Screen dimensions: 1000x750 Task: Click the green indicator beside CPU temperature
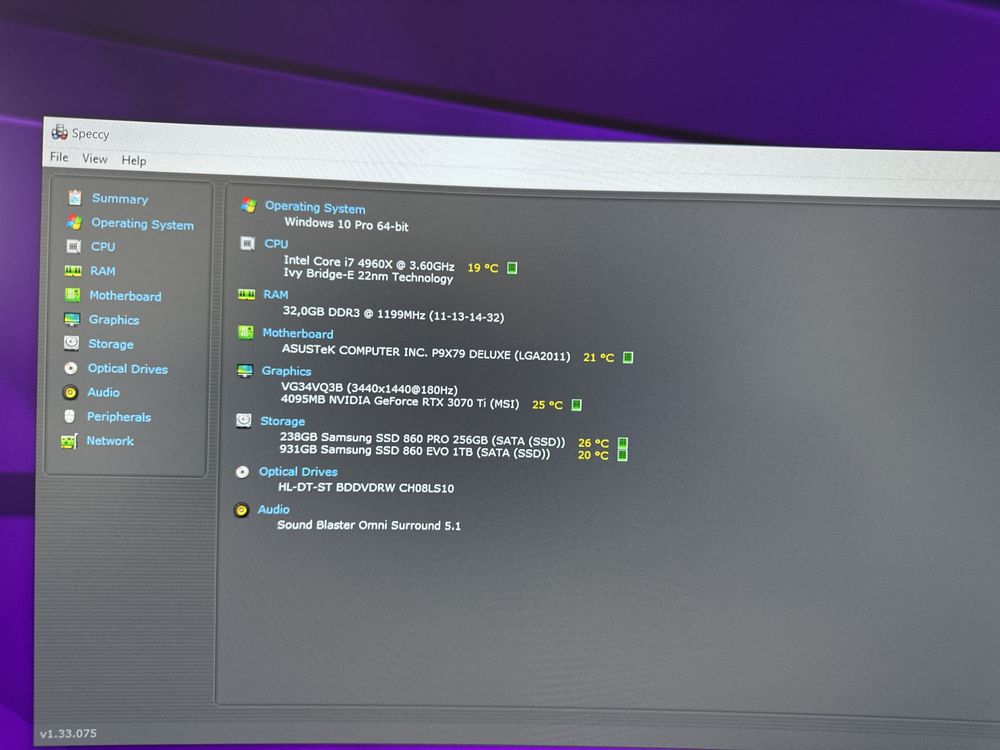click(x=511, y=268)
